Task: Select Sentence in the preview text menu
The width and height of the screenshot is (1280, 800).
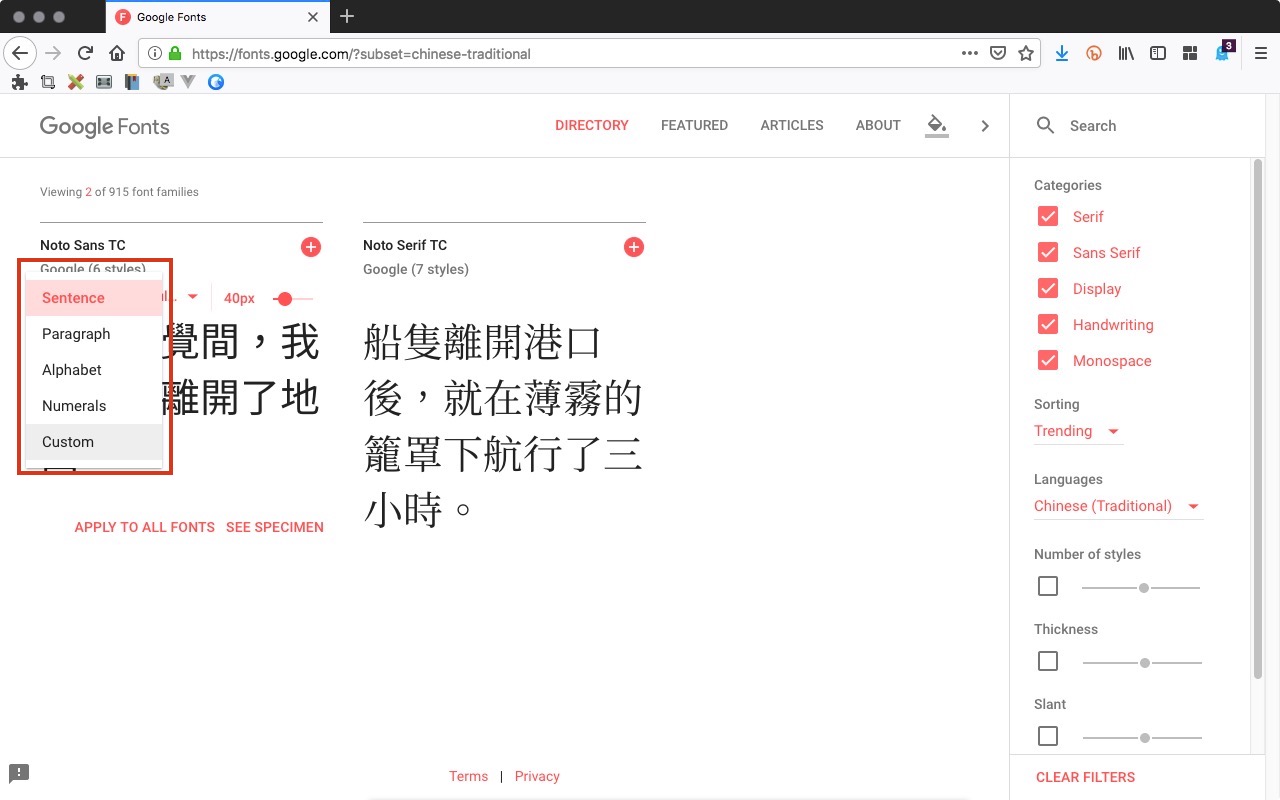Action: [x=94, y=298]
